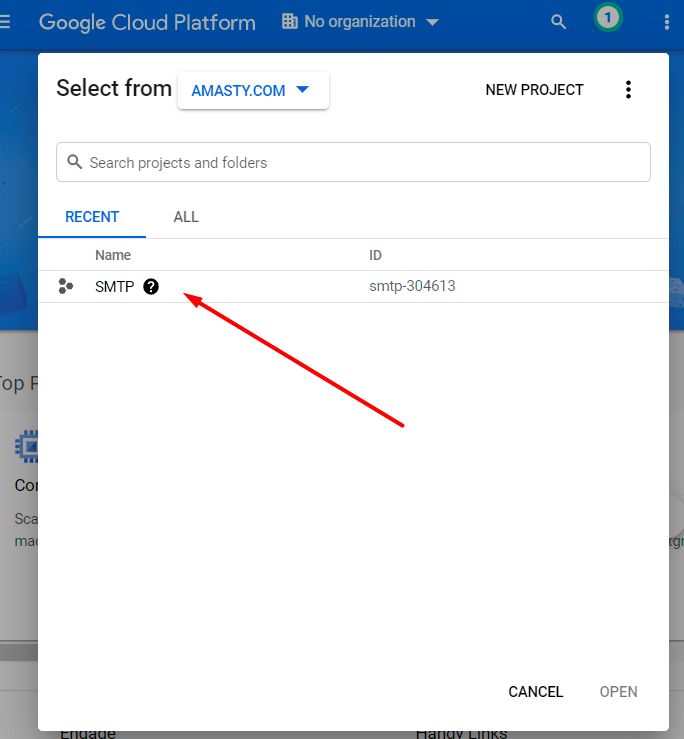
Task: Focus the Search projects and folders field
Action: (x=360, y=162)
